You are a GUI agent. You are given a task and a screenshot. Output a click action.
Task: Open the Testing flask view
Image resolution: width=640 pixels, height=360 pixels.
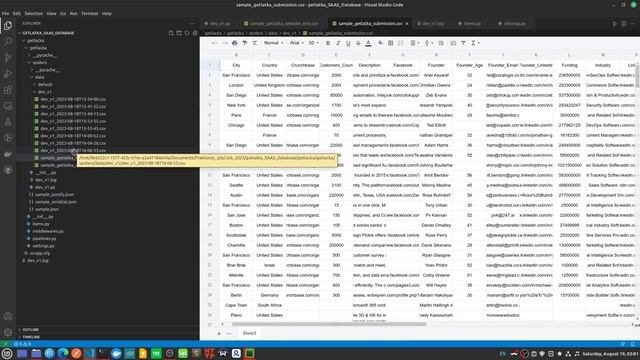click(8, 122)
